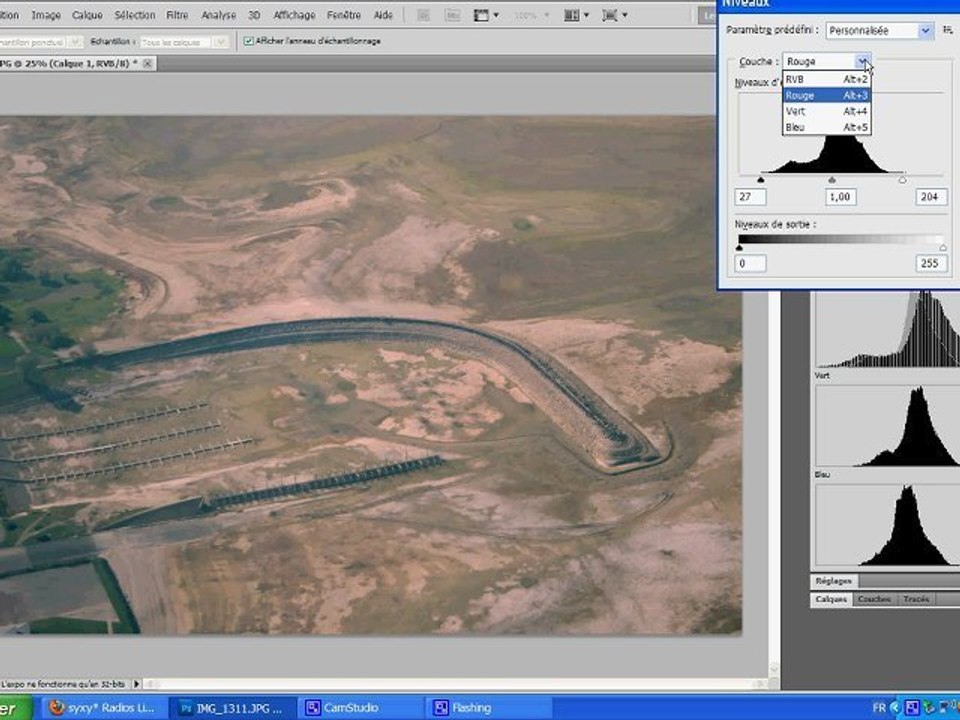This screenshot has width=960, height=720.
Task: Open the Filtre menu
Action: [x=177, y=15]
